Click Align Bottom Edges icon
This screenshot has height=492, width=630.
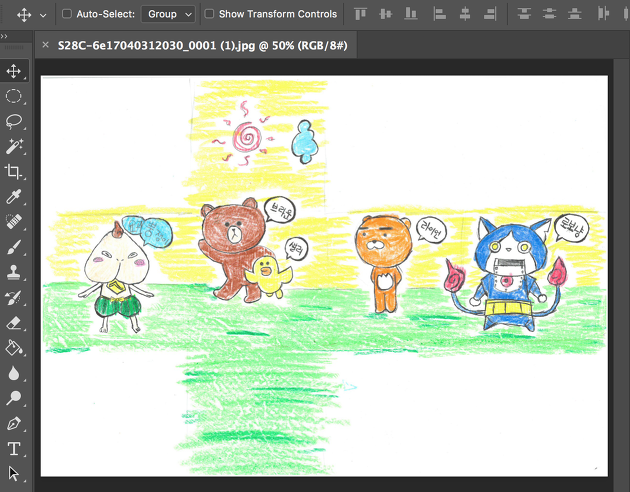(411, 14)
